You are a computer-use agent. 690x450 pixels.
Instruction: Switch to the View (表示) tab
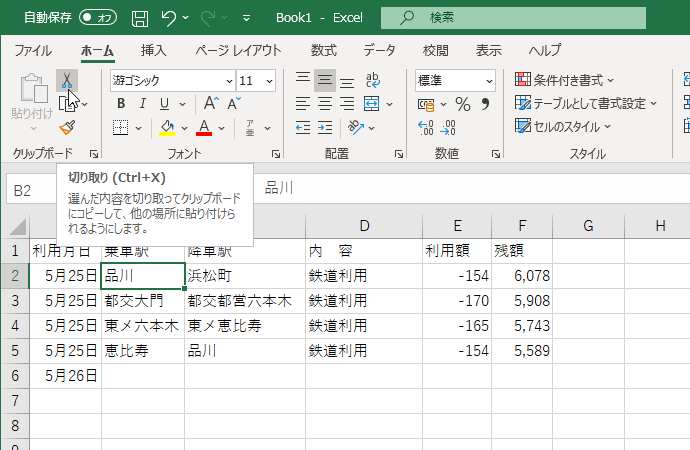pos(488,50)
